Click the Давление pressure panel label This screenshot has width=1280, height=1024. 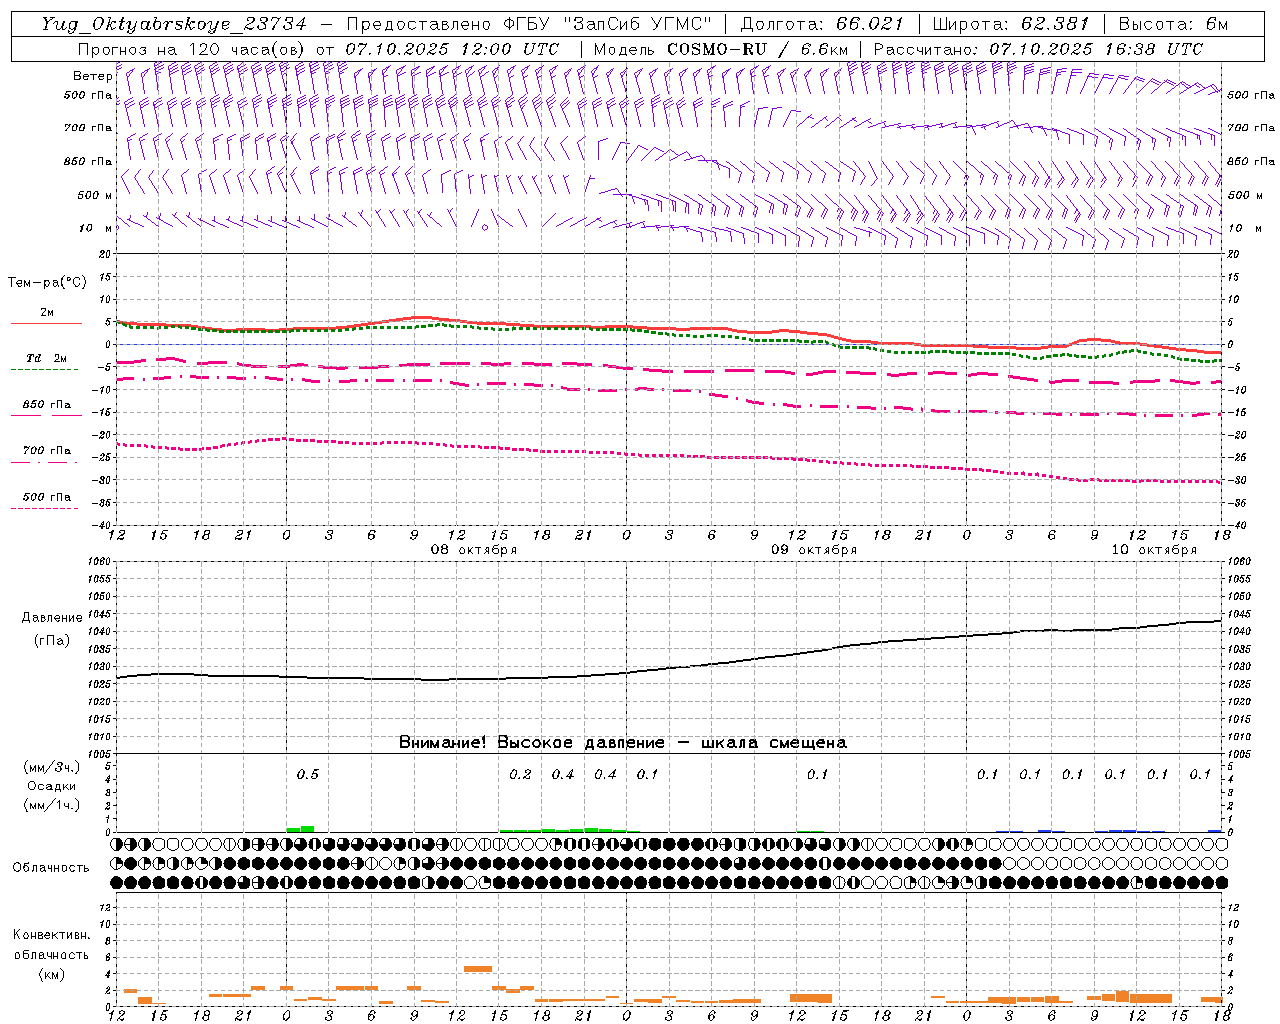(52, 618)
